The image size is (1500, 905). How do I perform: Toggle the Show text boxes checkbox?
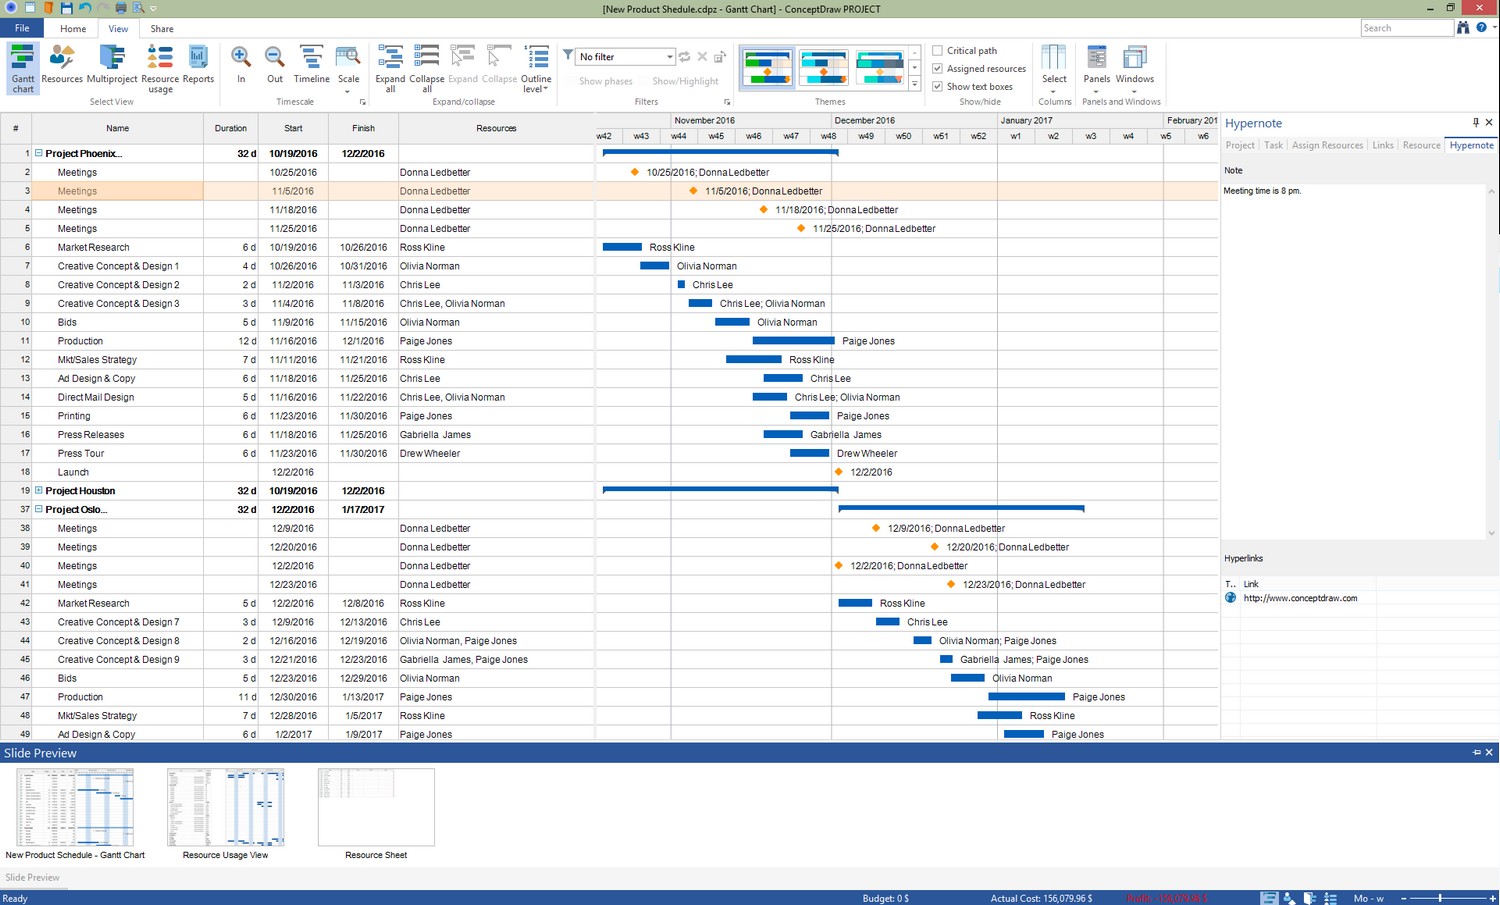[x=937, y=86]
